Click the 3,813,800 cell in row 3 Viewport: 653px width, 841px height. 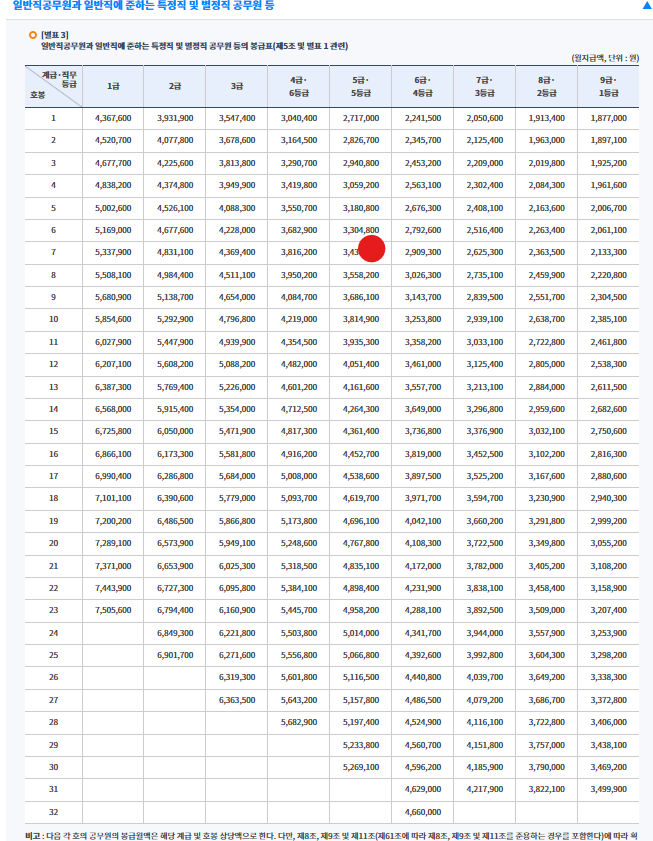tap(237, 163)
